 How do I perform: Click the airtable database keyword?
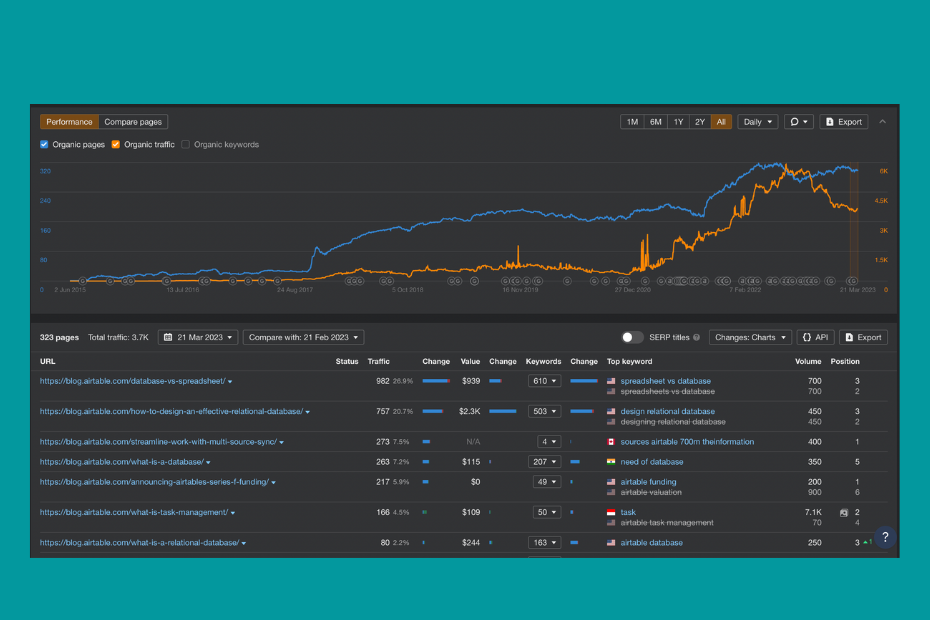coord(651,542)
